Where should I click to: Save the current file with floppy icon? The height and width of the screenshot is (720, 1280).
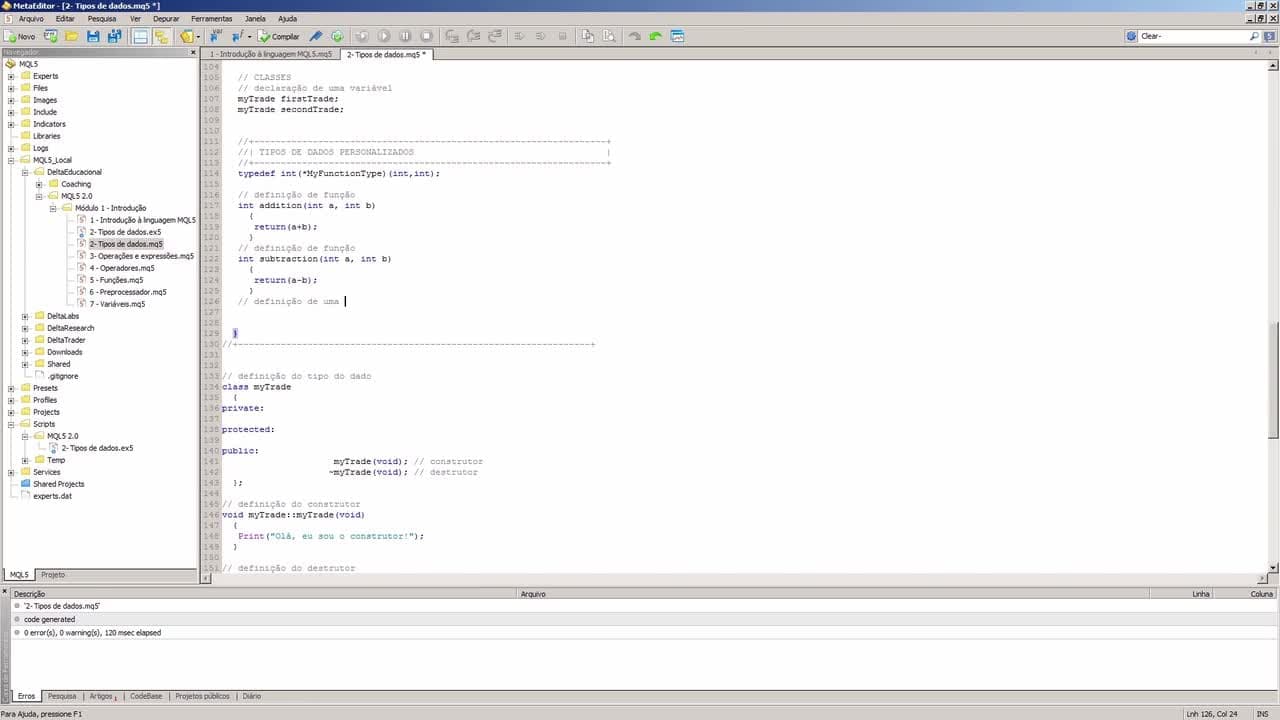coord(93,36)
